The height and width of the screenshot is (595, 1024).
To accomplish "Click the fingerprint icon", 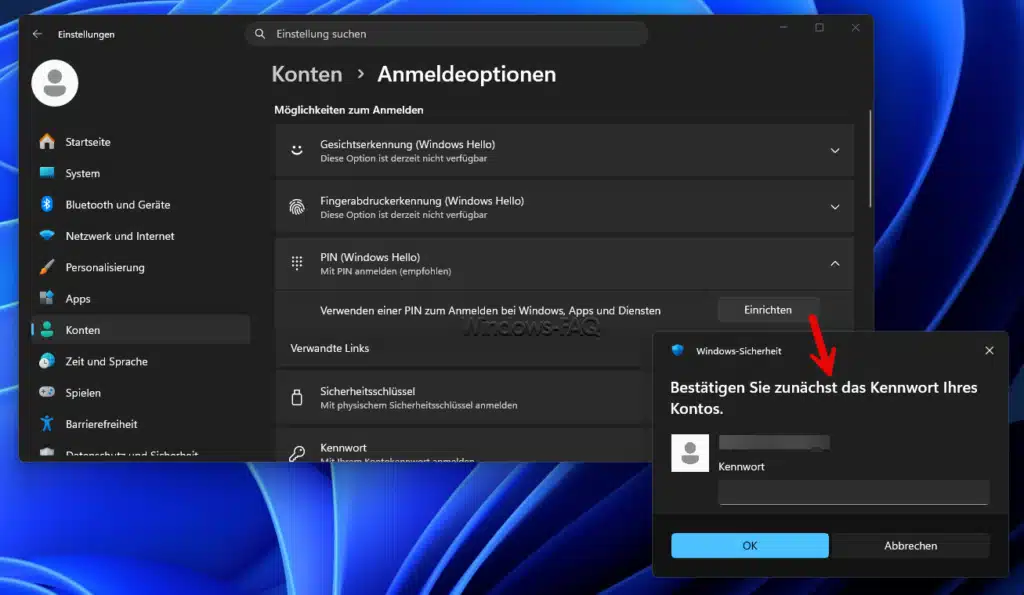I will point(297,207).
